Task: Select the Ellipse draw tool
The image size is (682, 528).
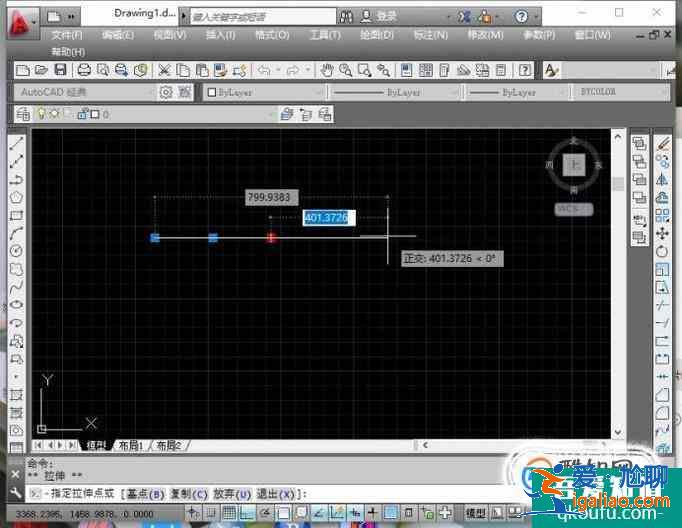Action: pyautogui.click(x=17, y=304)
